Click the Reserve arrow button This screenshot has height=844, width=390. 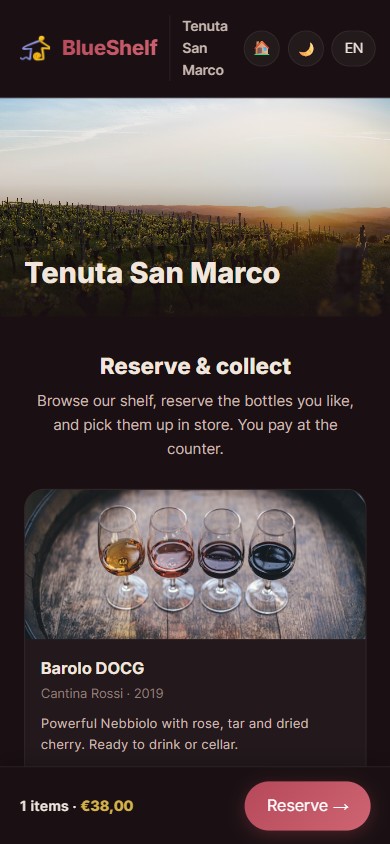pyautogui.click(x=308, y=806)
